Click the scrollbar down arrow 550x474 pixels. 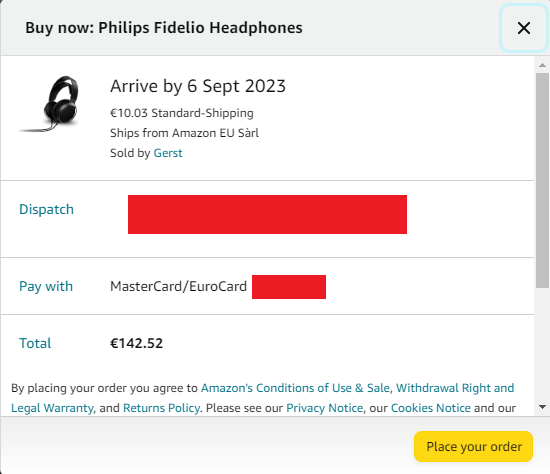tap(542, 407)
